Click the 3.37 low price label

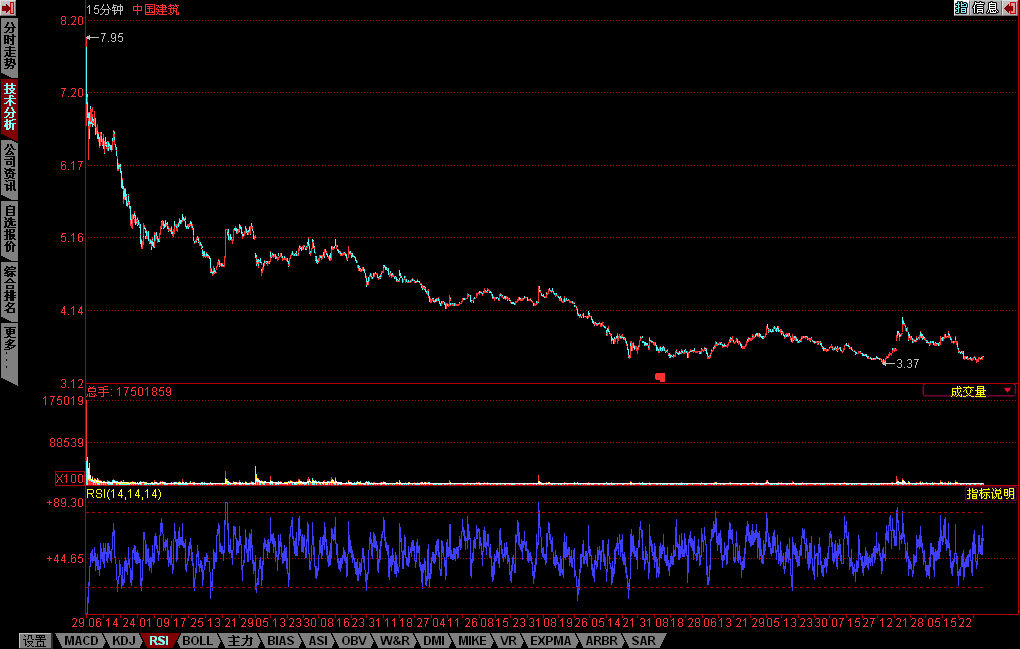[x=907, y=364]
